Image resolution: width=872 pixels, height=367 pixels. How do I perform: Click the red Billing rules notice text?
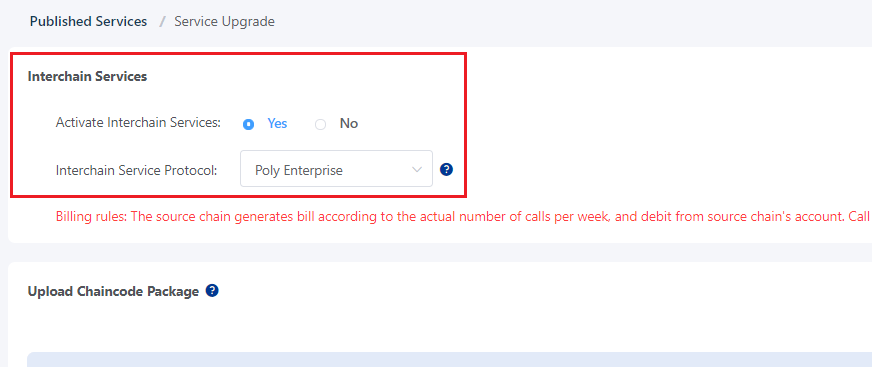tap(464, 216)
